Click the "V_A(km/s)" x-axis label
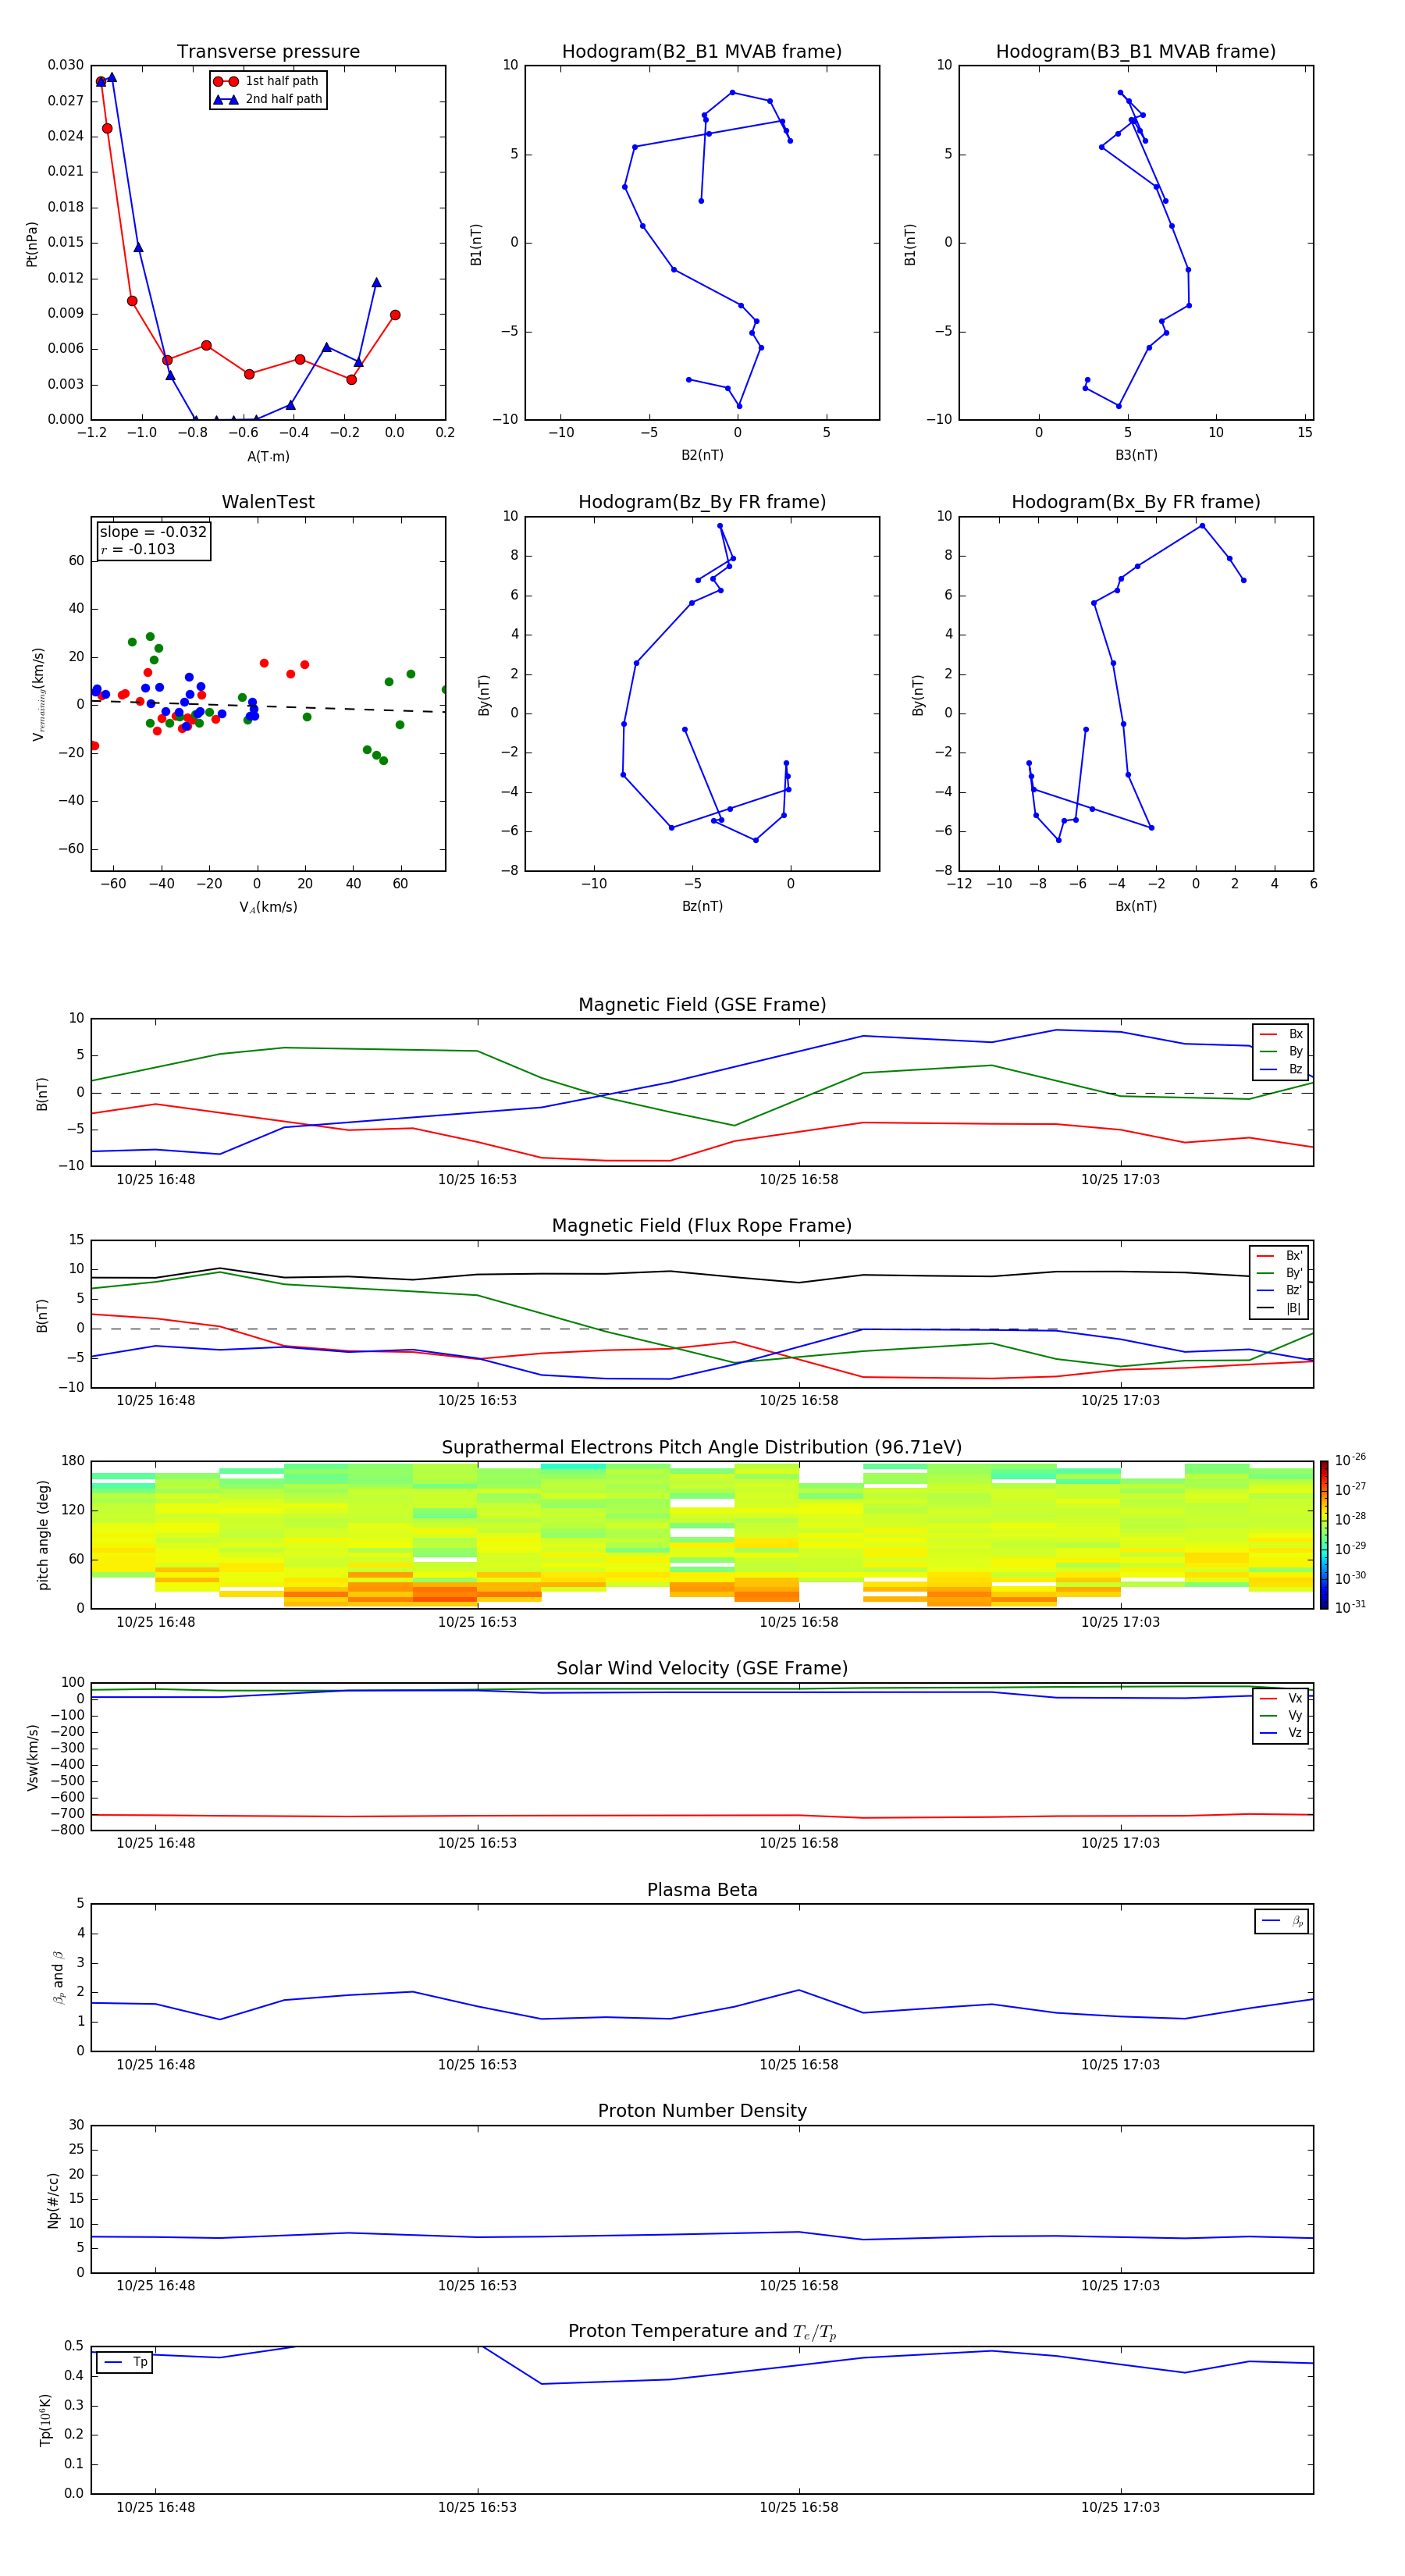 click(268, 907)
